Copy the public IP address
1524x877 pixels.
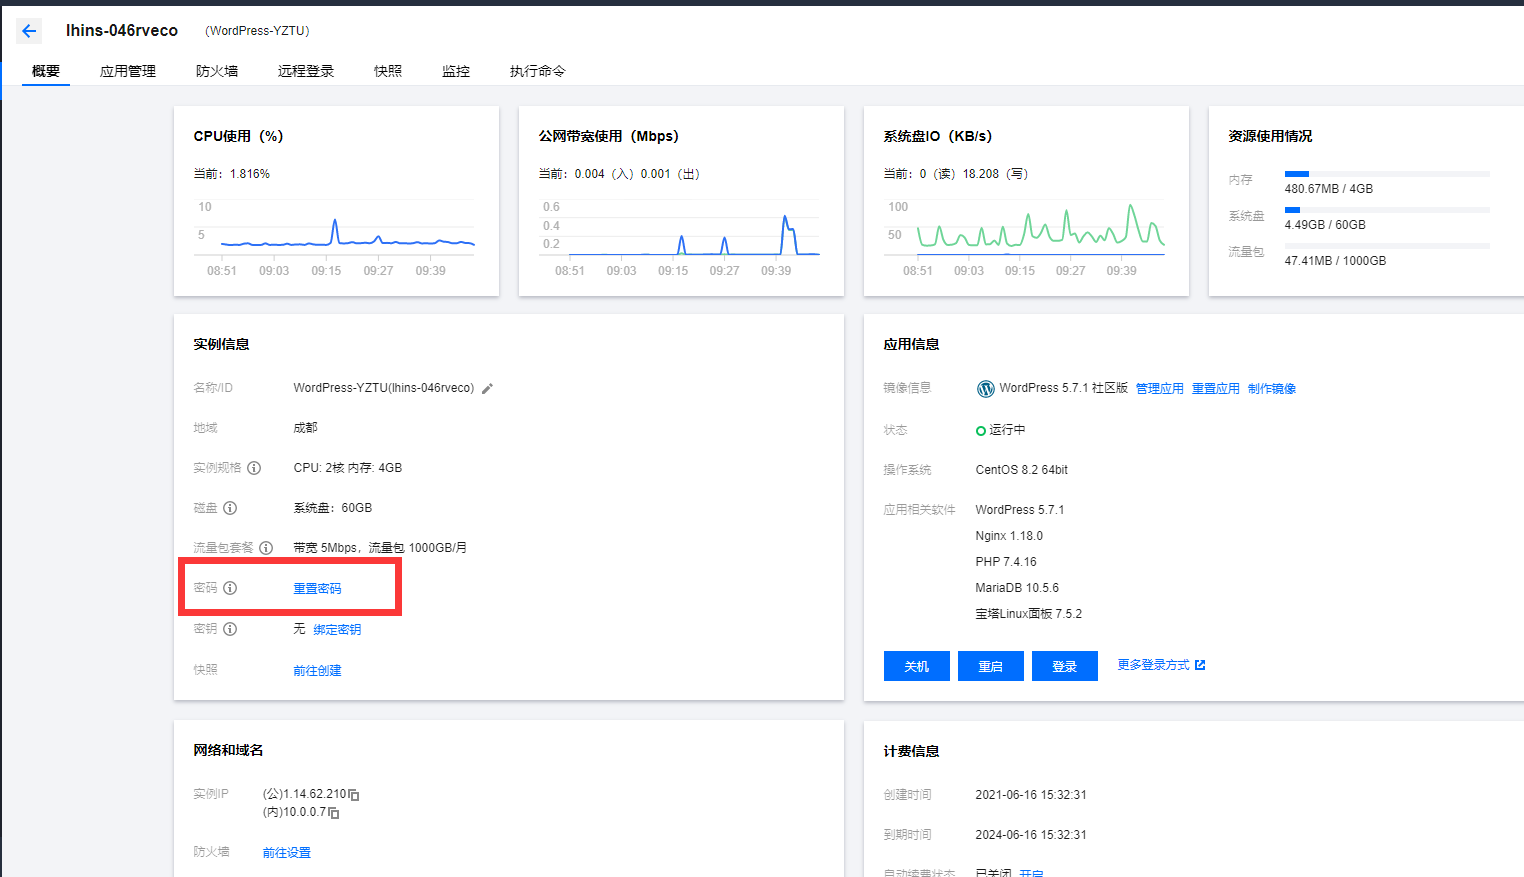[354, 795]
